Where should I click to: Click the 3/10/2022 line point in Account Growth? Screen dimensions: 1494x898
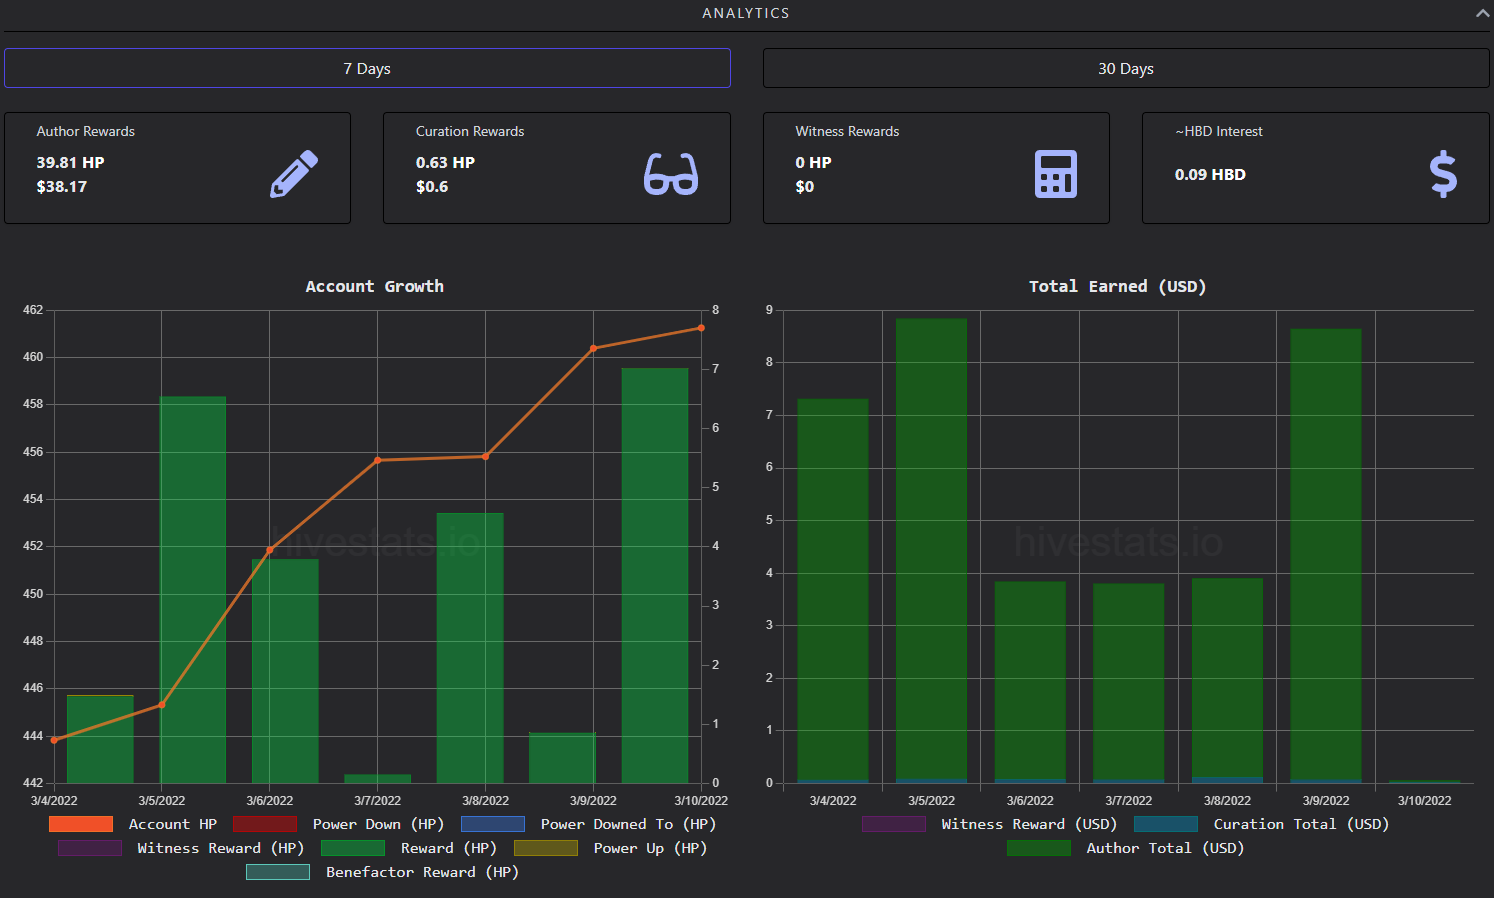click(x=701, y=328)
